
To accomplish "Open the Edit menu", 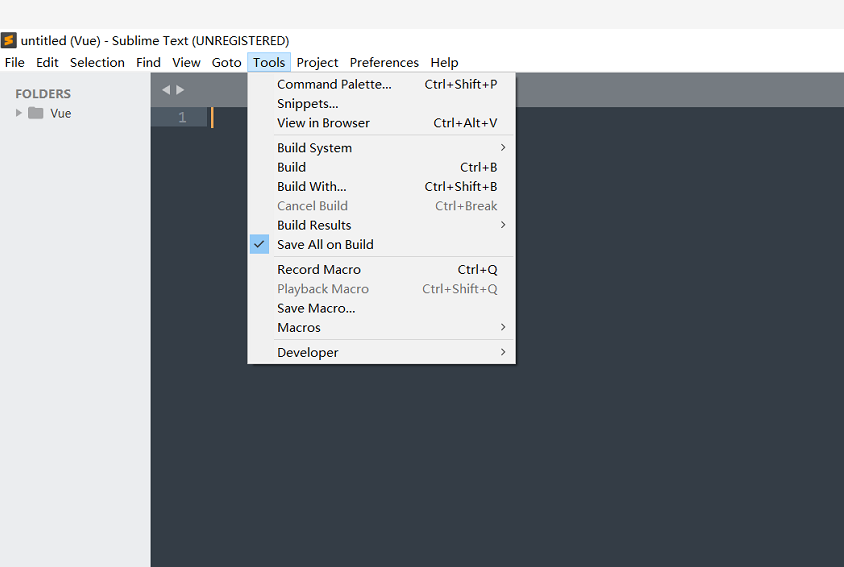I will (47, 62).
